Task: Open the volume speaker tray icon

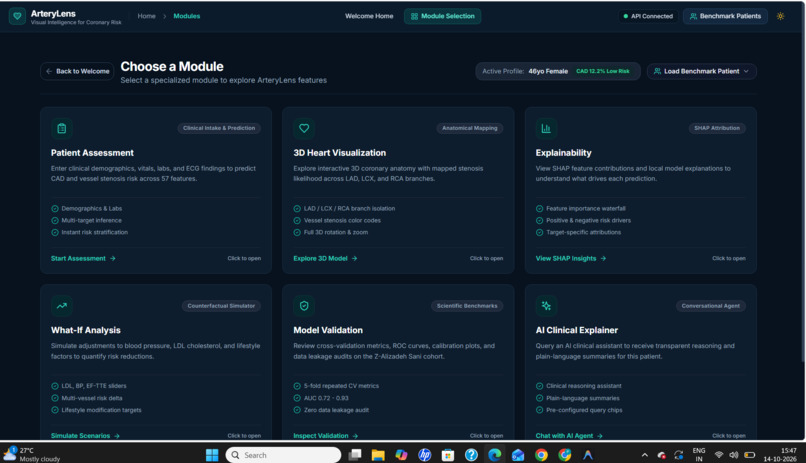Action: (x=734, y=455)
